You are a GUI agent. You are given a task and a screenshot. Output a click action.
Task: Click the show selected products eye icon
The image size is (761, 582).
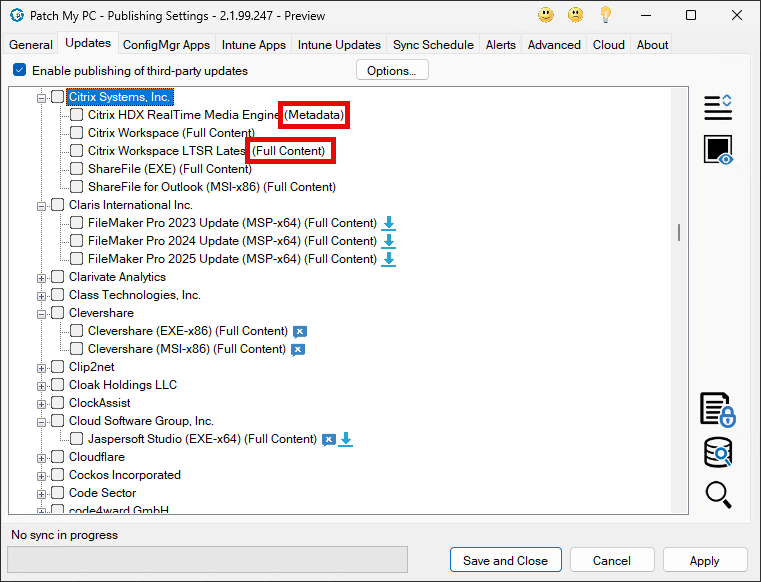718,150
